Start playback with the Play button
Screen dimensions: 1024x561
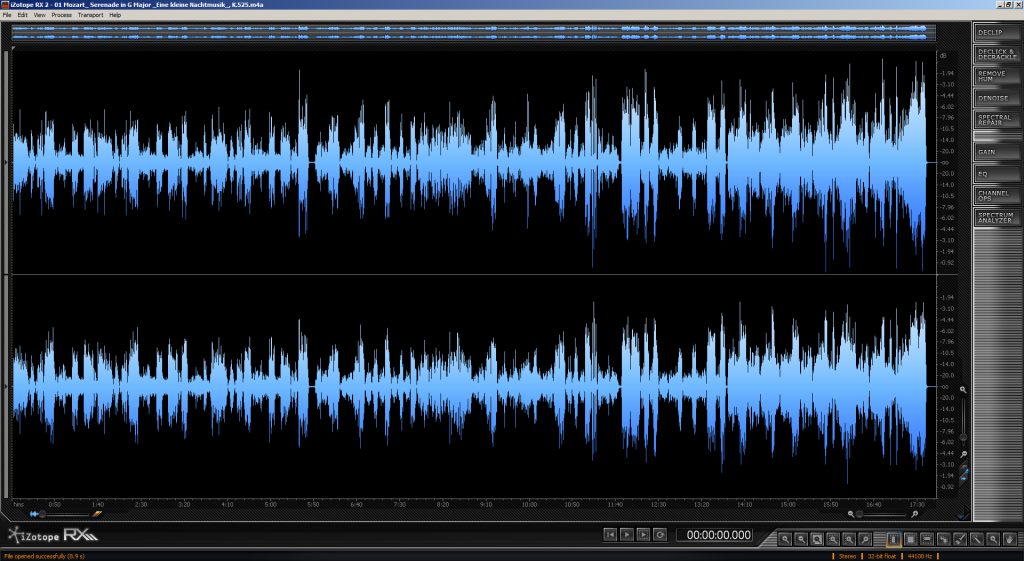click(626, 535)
